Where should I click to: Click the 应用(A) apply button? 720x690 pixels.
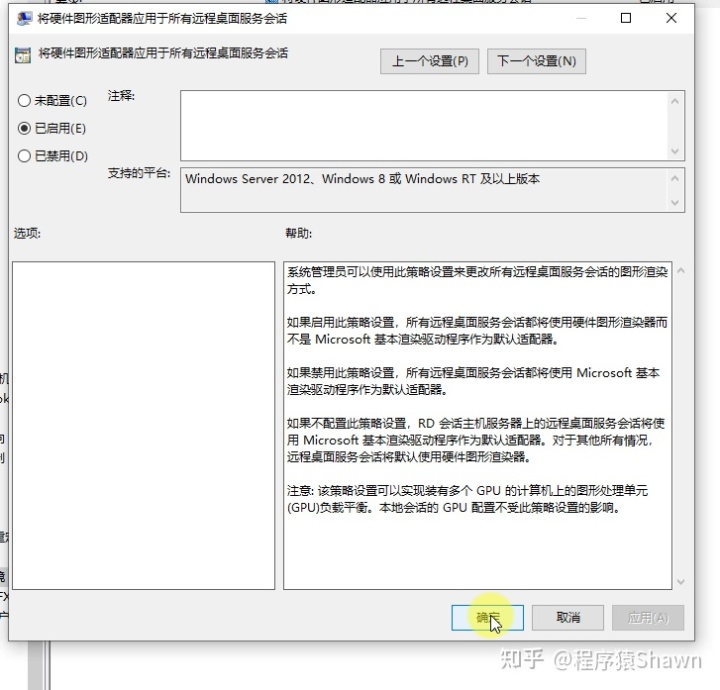(648, 617)
